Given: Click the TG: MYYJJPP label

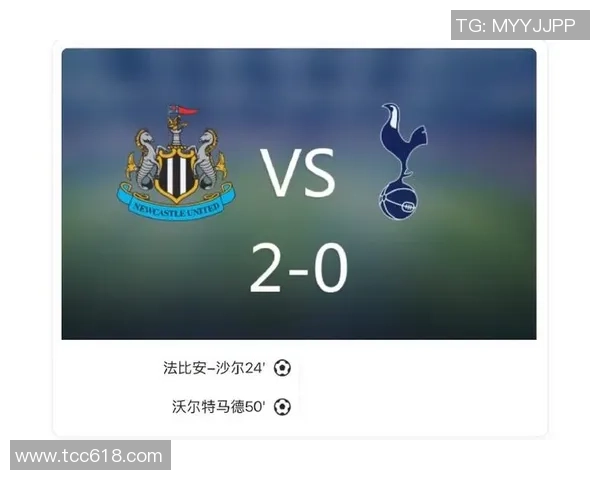Looking at the screenshot, I should [x=520, y=25].
